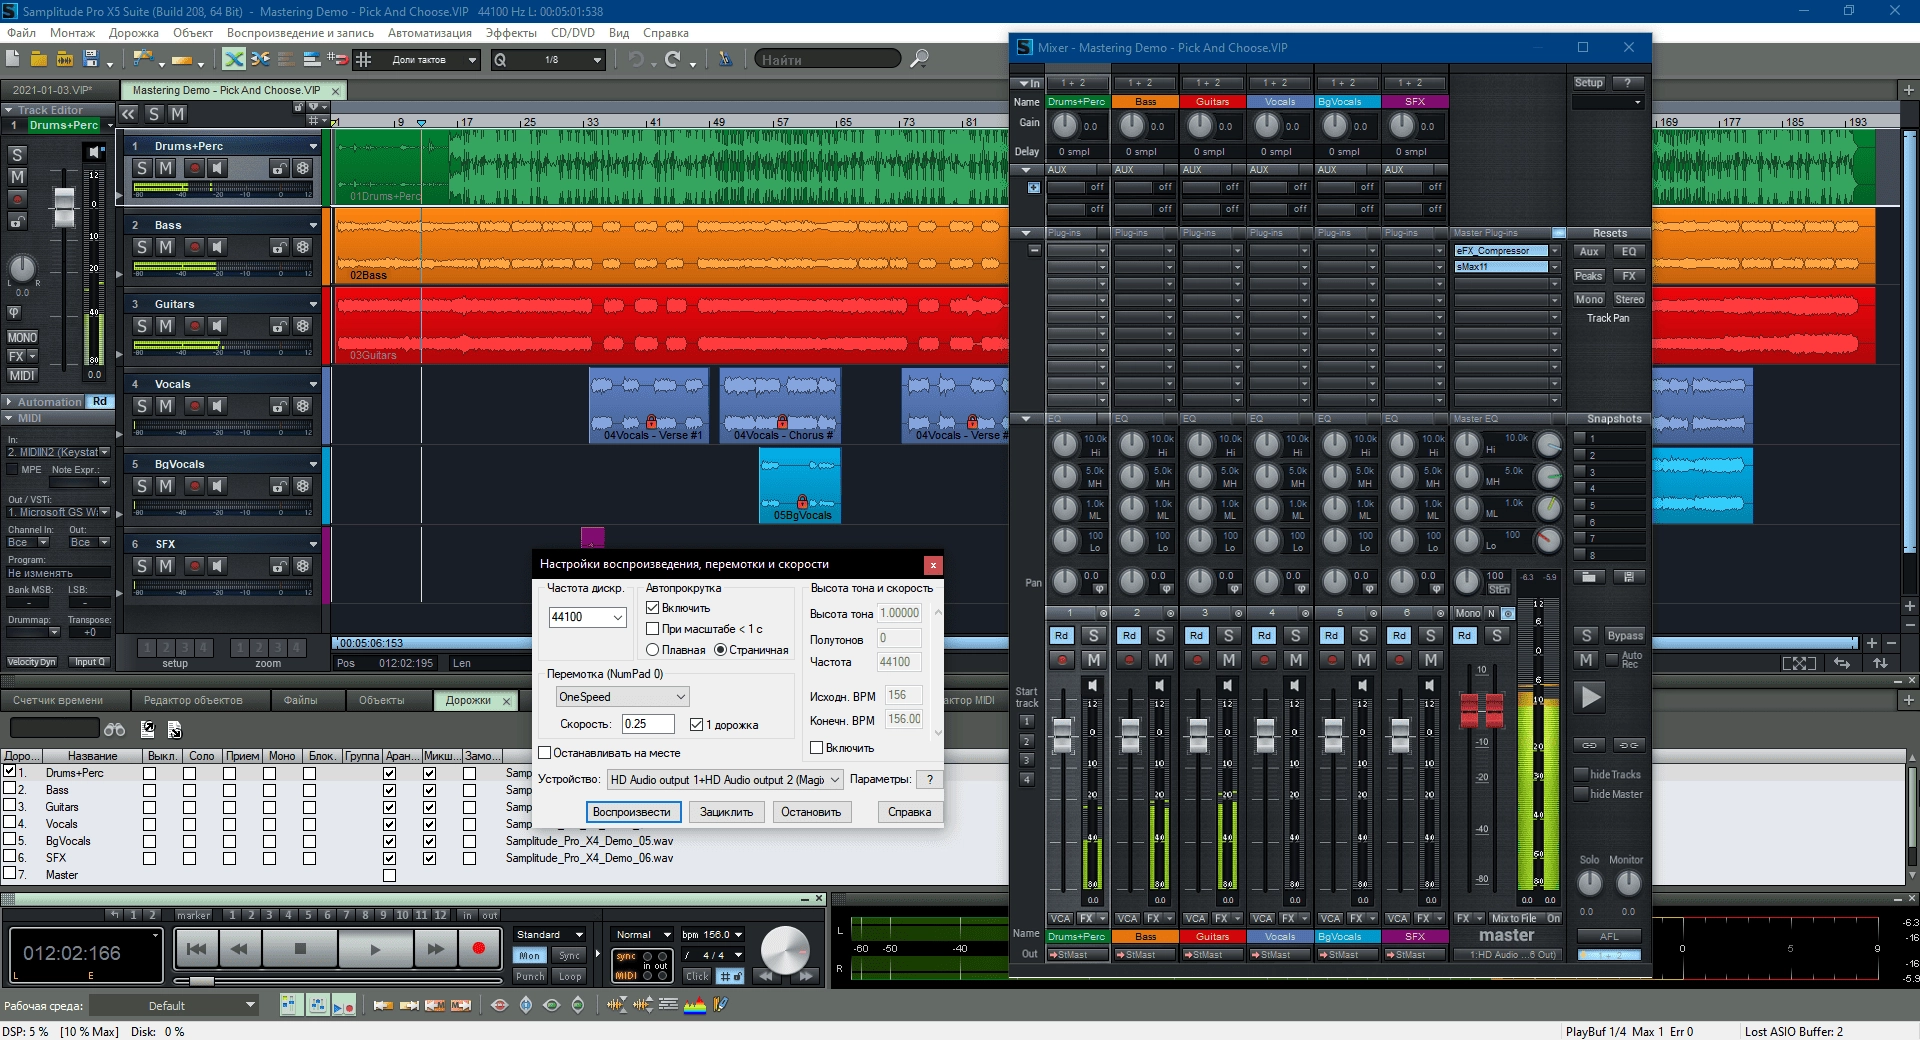
Task: Click the transport Stop button
Action: click(x=300, y=949)
